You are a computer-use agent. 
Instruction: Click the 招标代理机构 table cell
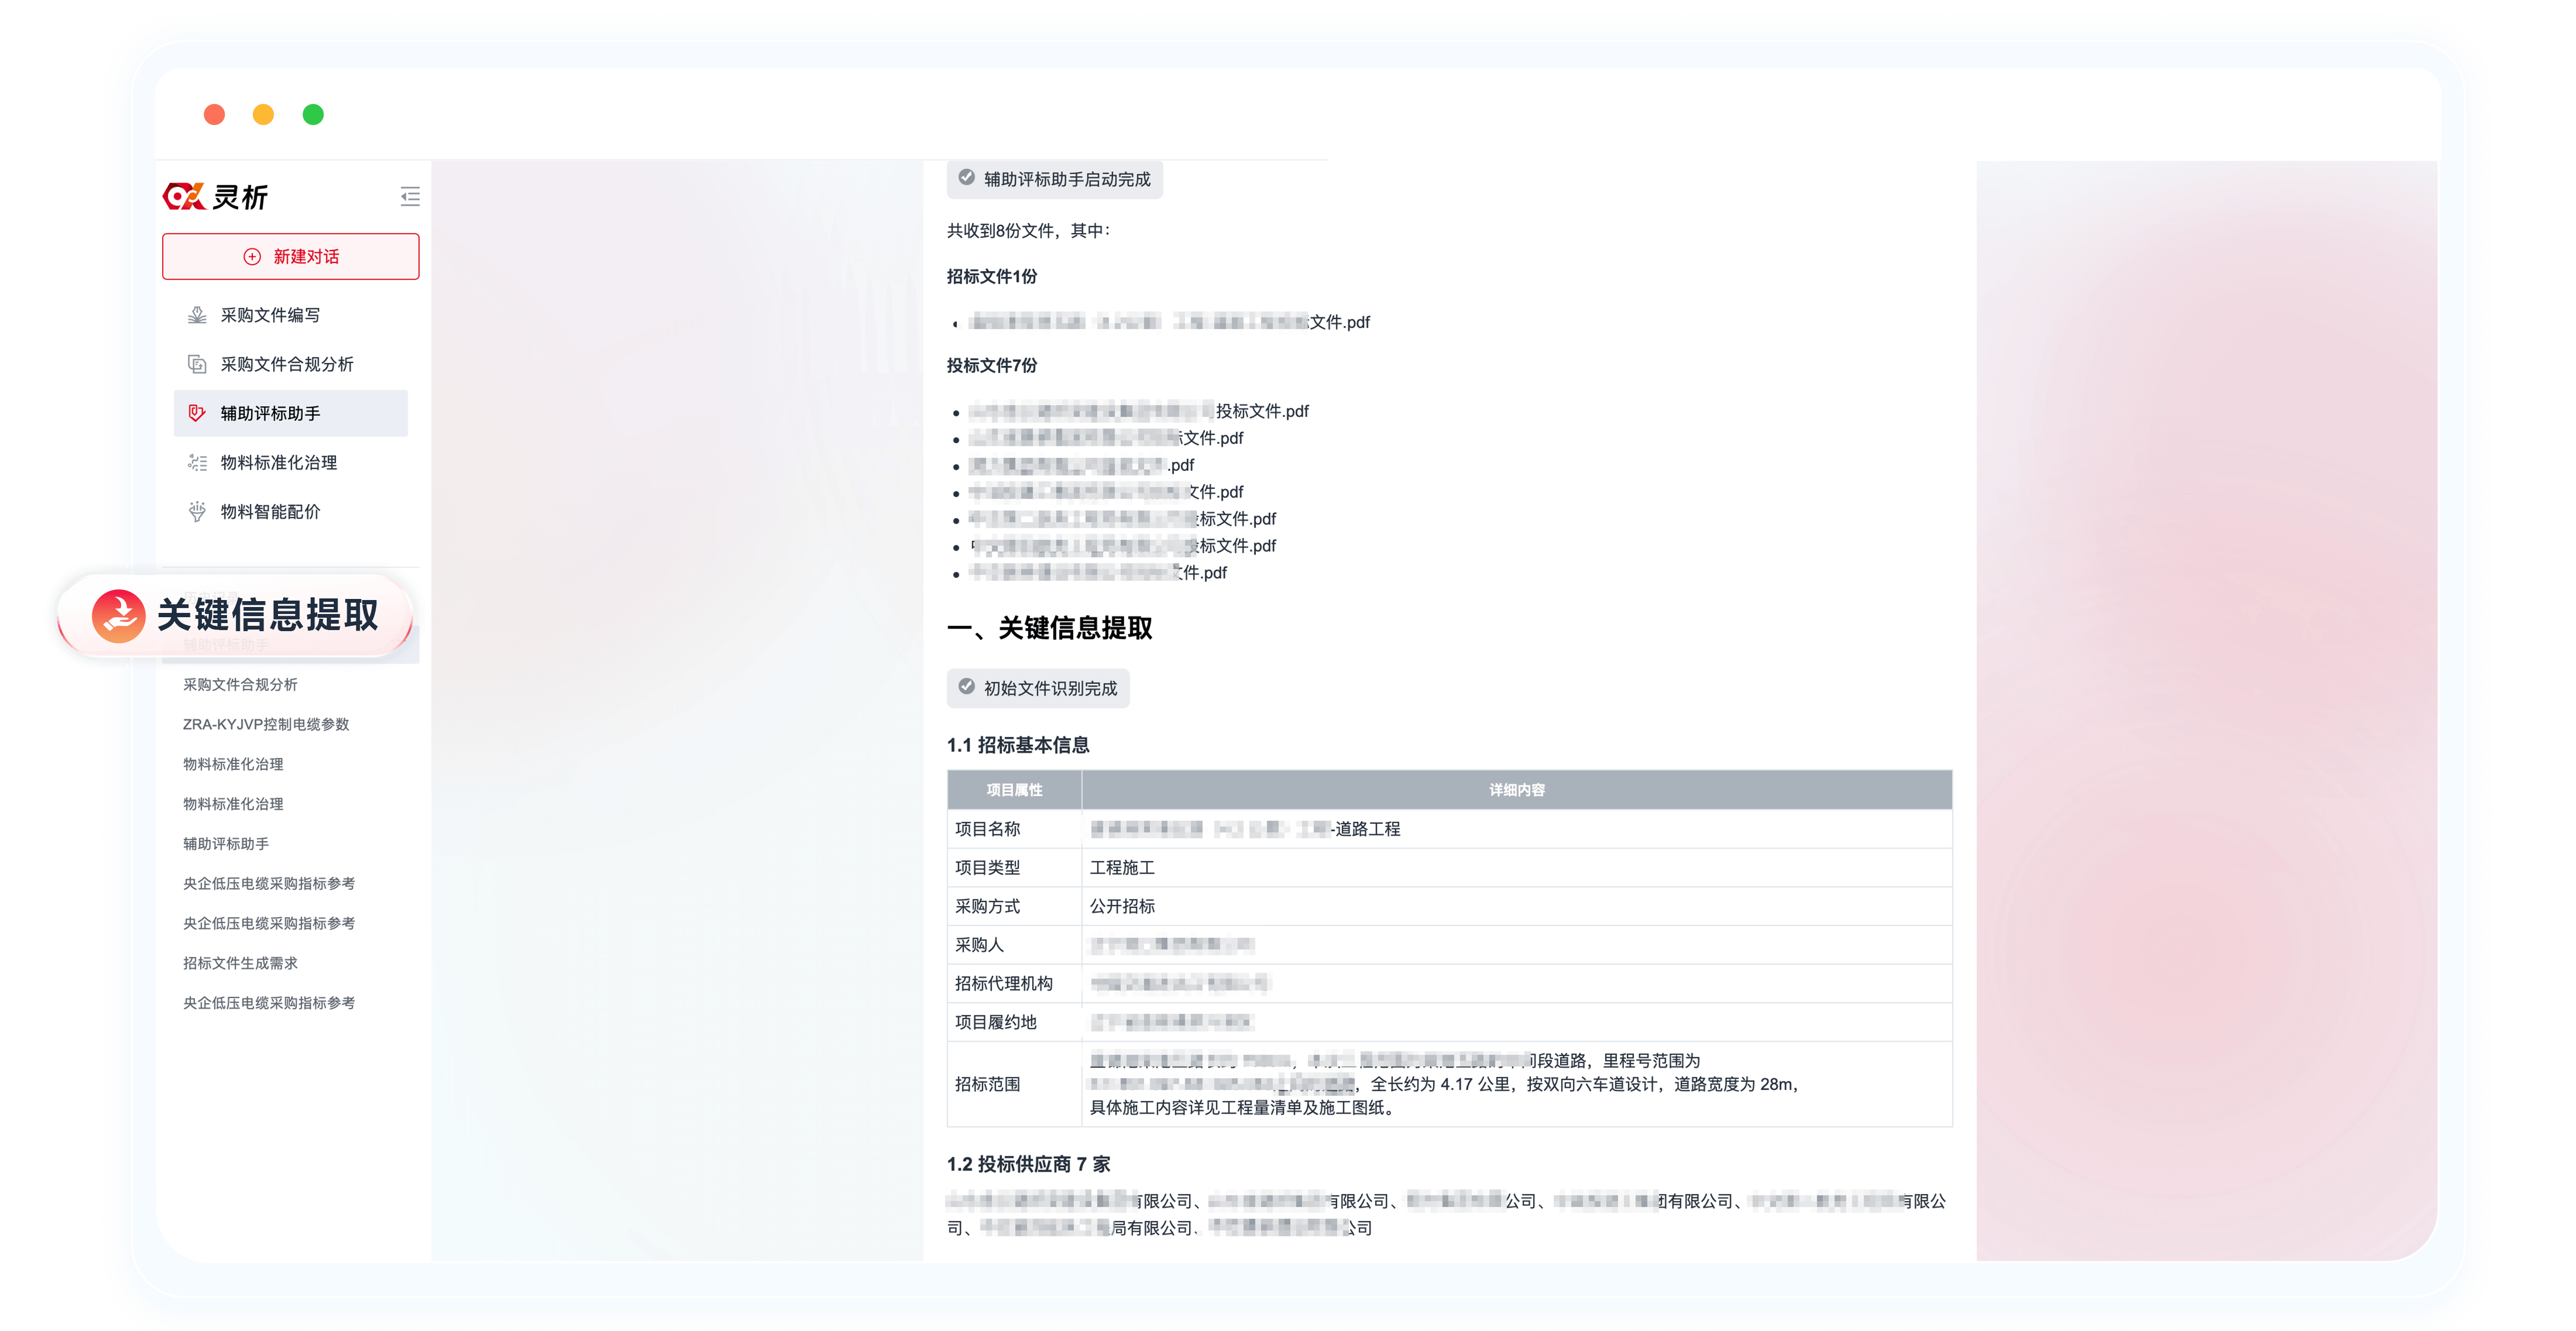tap(1014, 983)
